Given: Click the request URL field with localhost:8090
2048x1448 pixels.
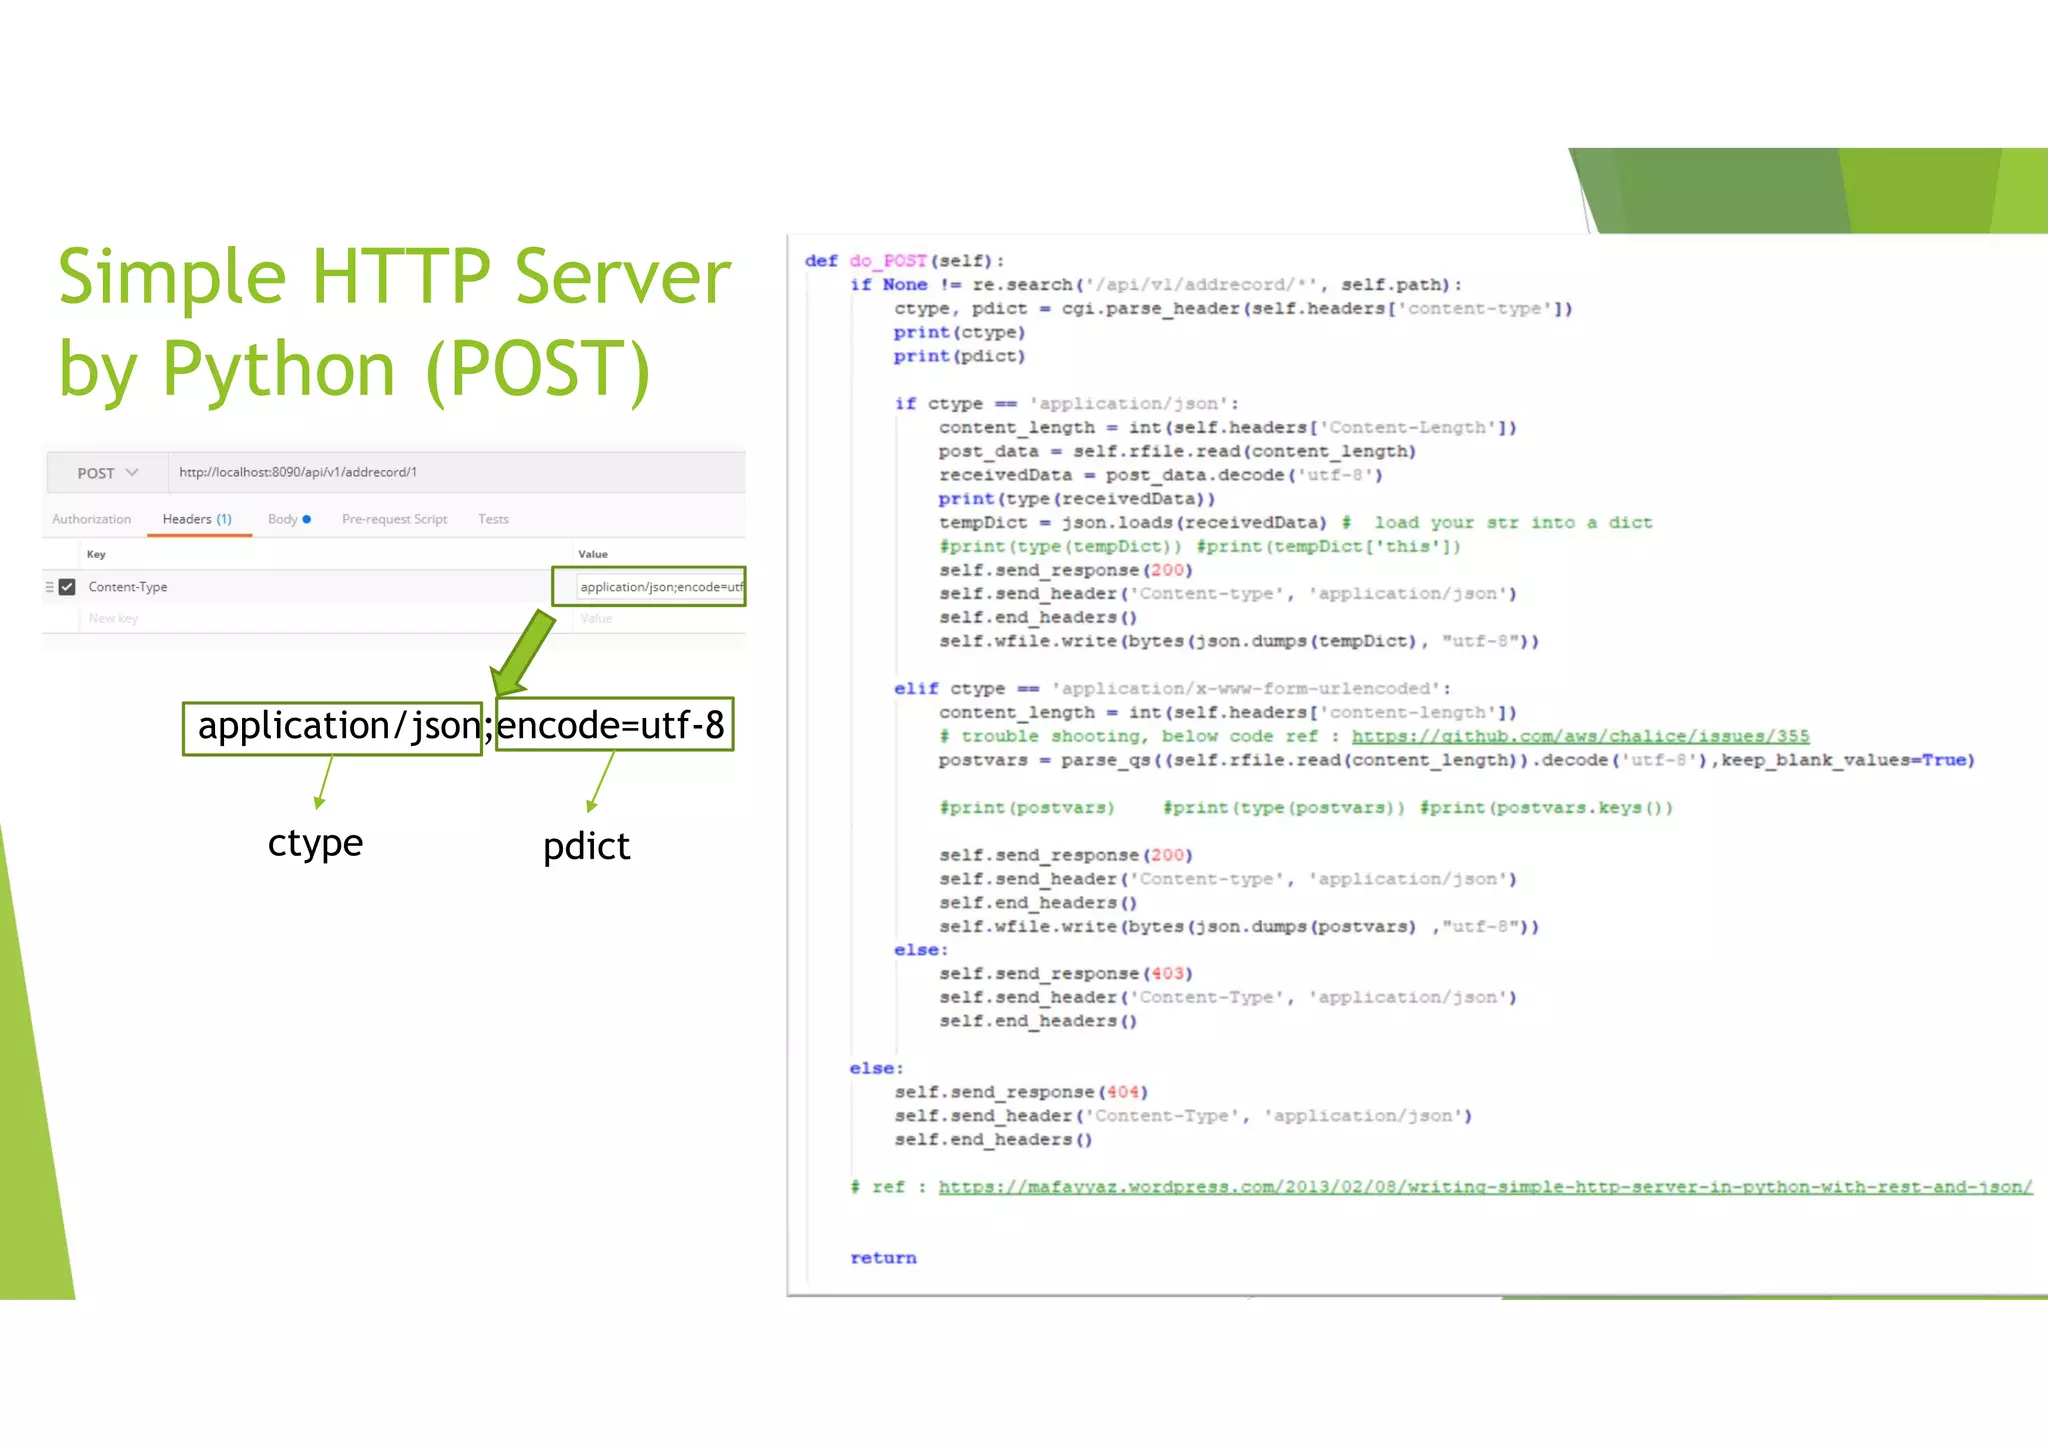Looking at the screenshot, I should pyautogui.click(x=457, y=472).
